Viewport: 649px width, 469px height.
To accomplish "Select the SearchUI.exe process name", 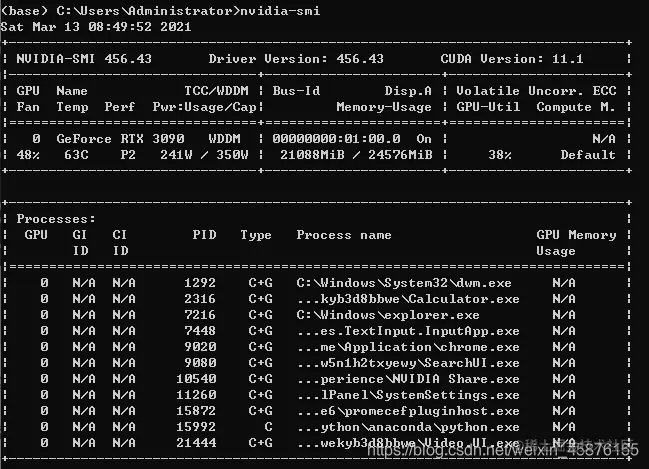I will point(408,363).
